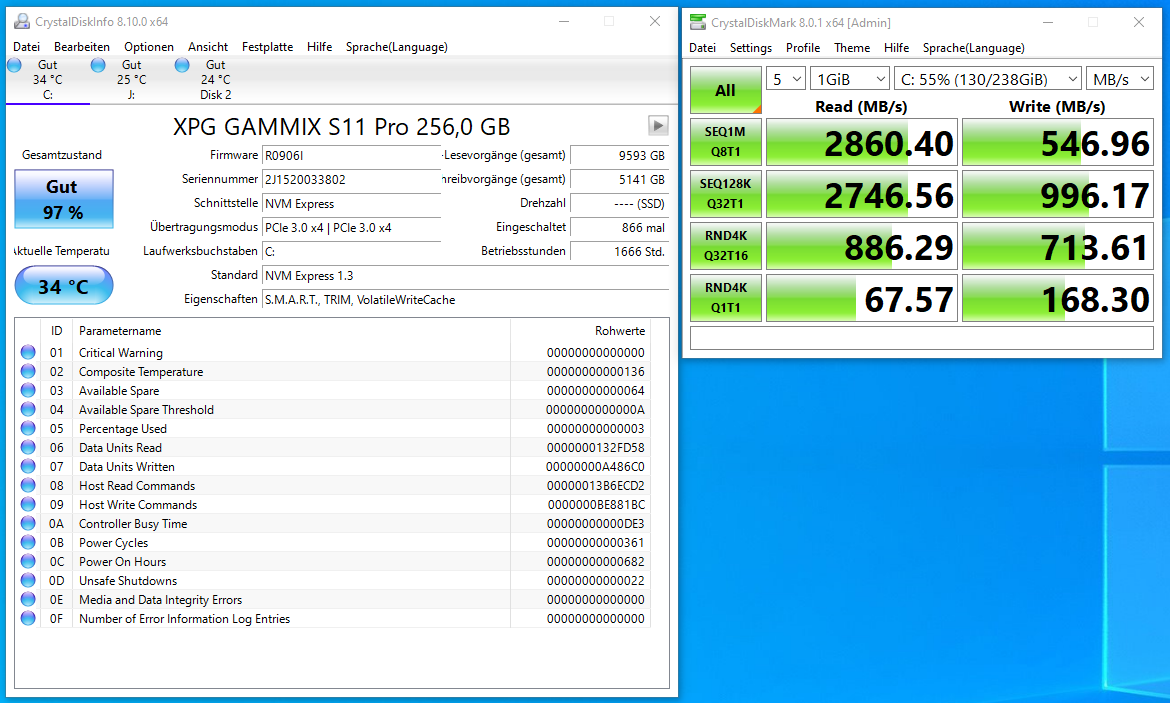Screen dimensions: 1170x703
Task: Click the Firmware field R0906I
Action: click(351, 155)
